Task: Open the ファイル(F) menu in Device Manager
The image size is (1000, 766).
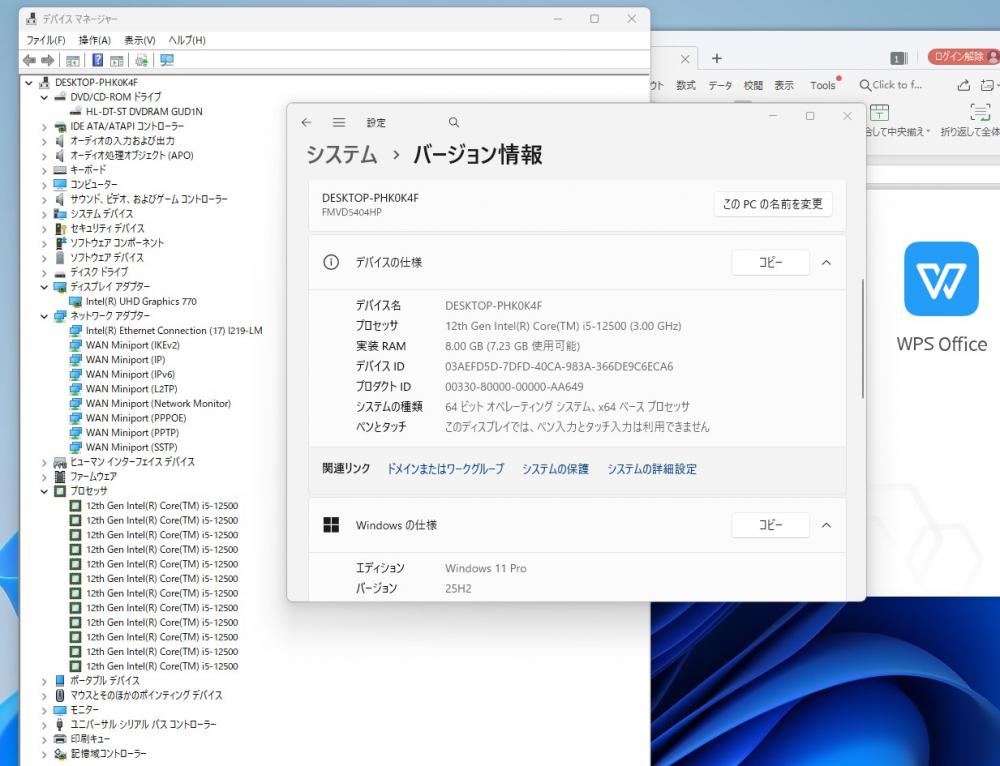Action: pyautogui.click(x=45, y=40)
